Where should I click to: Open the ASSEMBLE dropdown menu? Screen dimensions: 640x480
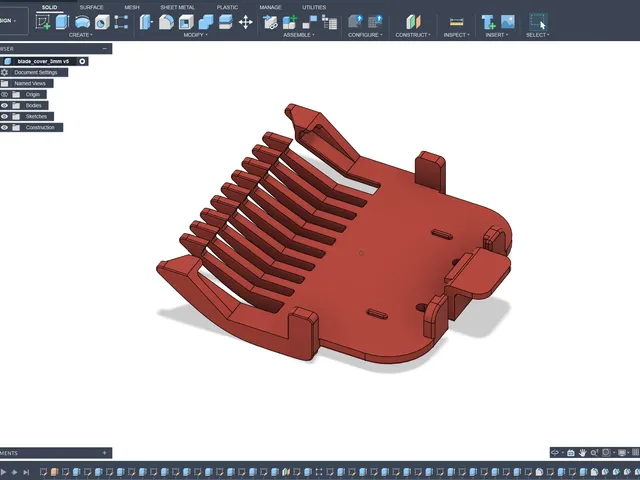tap(299, 35)
